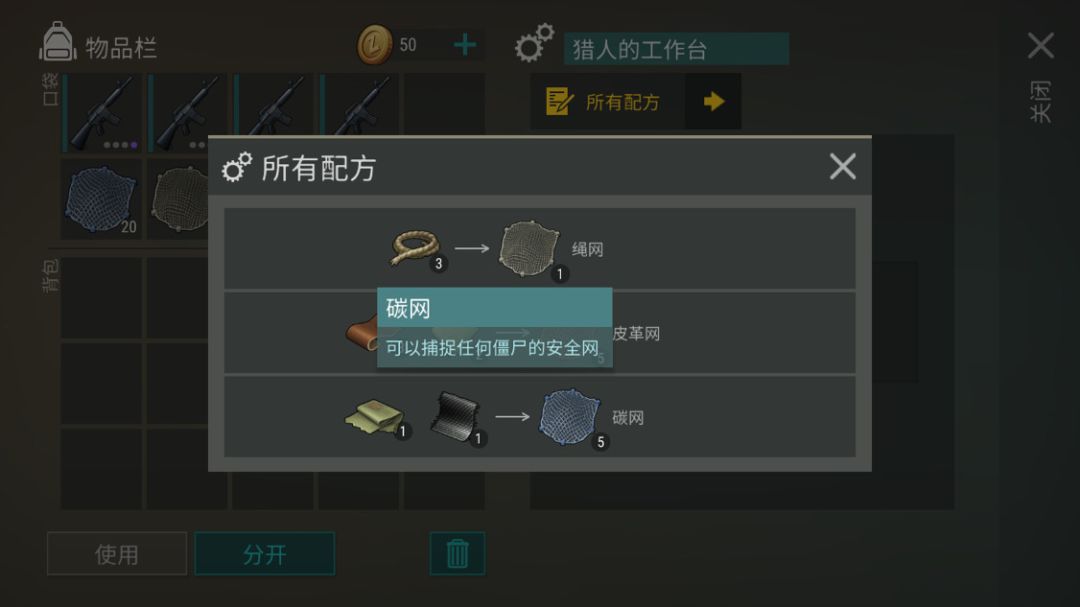This screenshot has width=1080, height=607.
Task: Click the leather ingredient icon
Action: 362,333
